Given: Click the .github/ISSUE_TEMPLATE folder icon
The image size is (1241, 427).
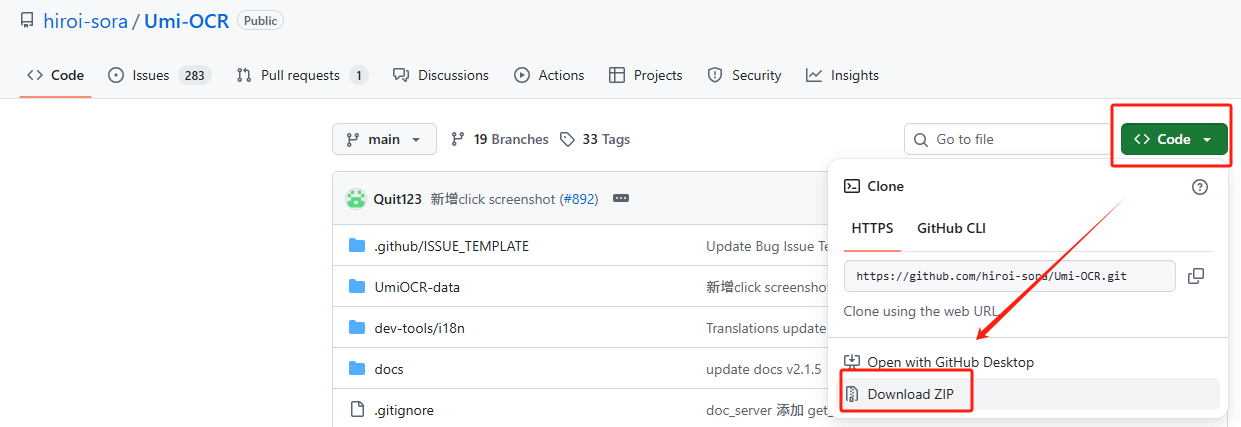Looking at the screenshot, I should (x=357, y=246).
